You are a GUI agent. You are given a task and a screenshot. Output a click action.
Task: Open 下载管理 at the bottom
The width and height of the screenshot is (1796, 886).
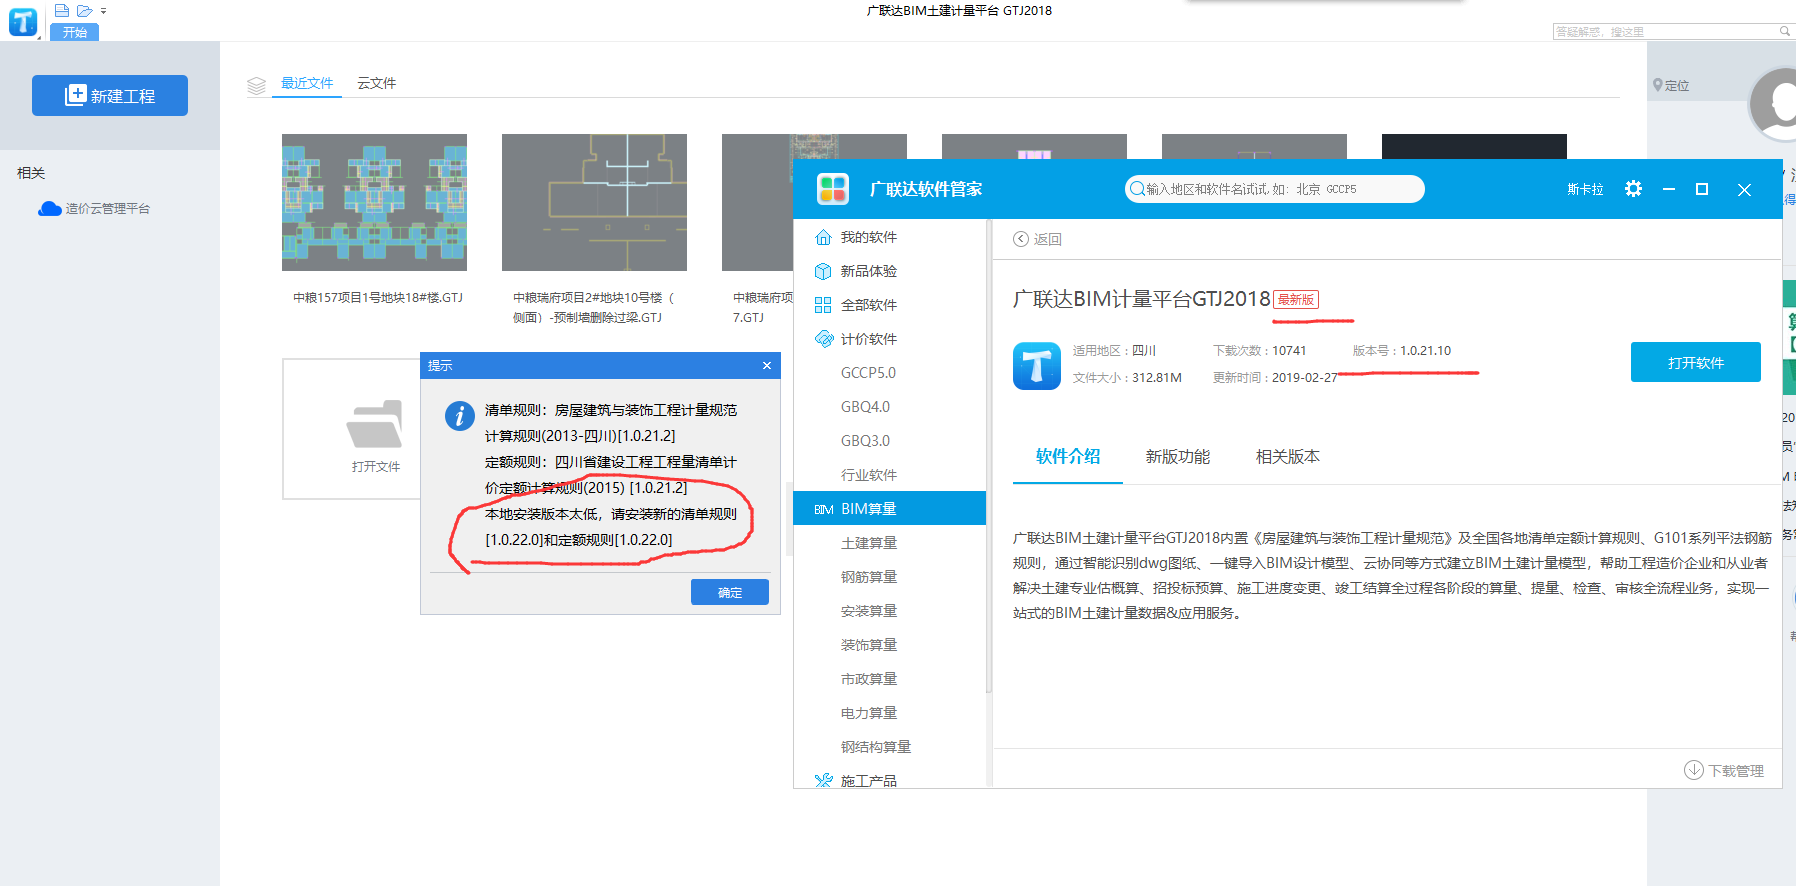(x=1738, y=770)
